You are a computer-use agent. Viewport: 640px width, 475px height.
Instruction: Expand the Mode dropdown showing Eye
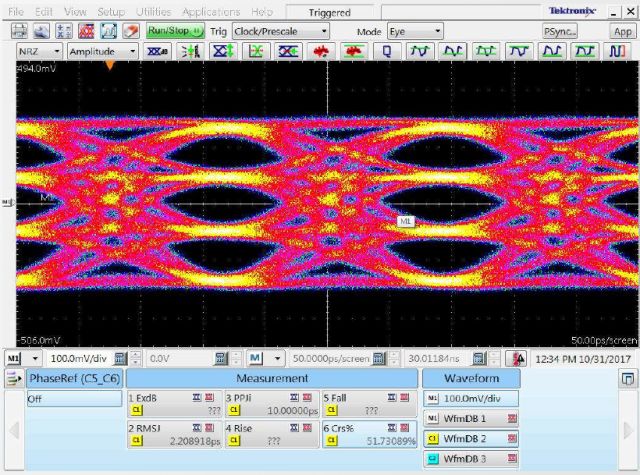tap(416, 31)
